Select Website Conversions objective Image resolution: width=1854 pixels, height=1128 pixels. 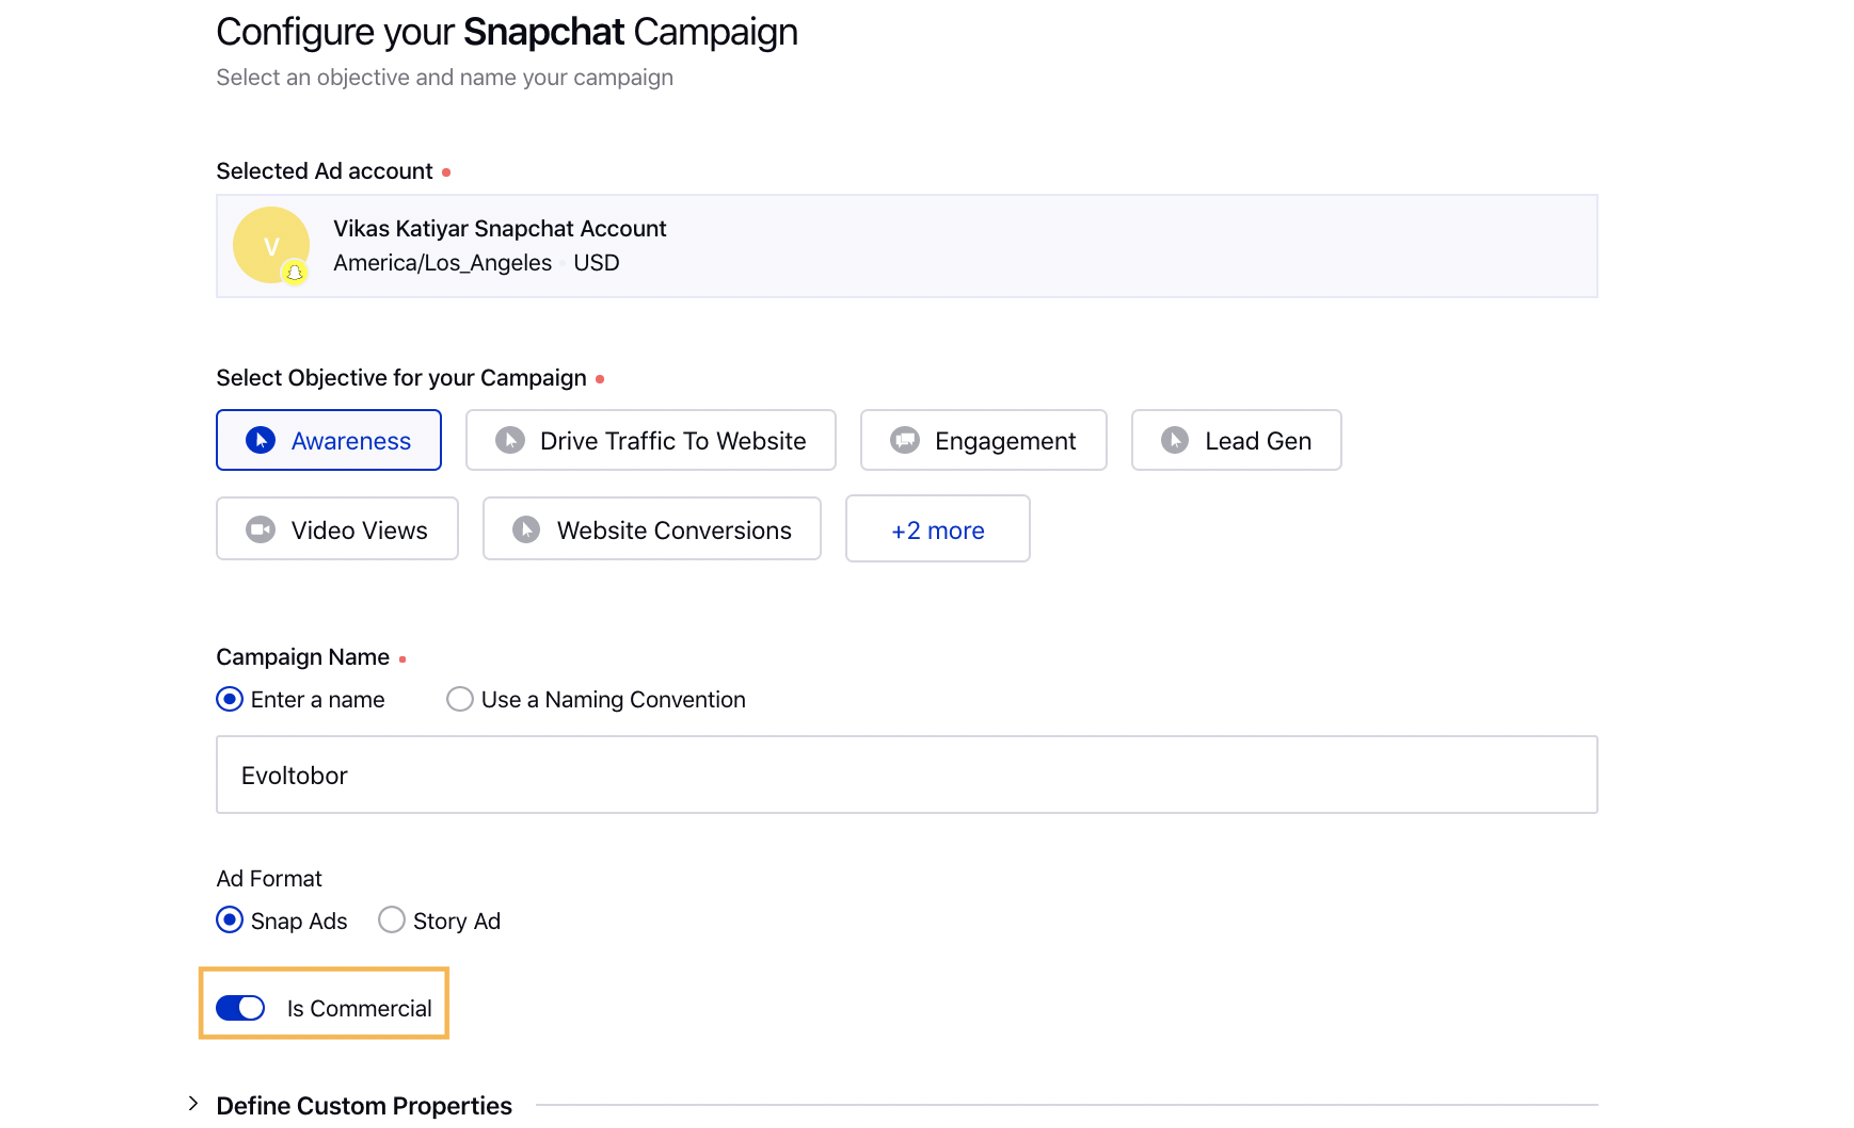651,529
